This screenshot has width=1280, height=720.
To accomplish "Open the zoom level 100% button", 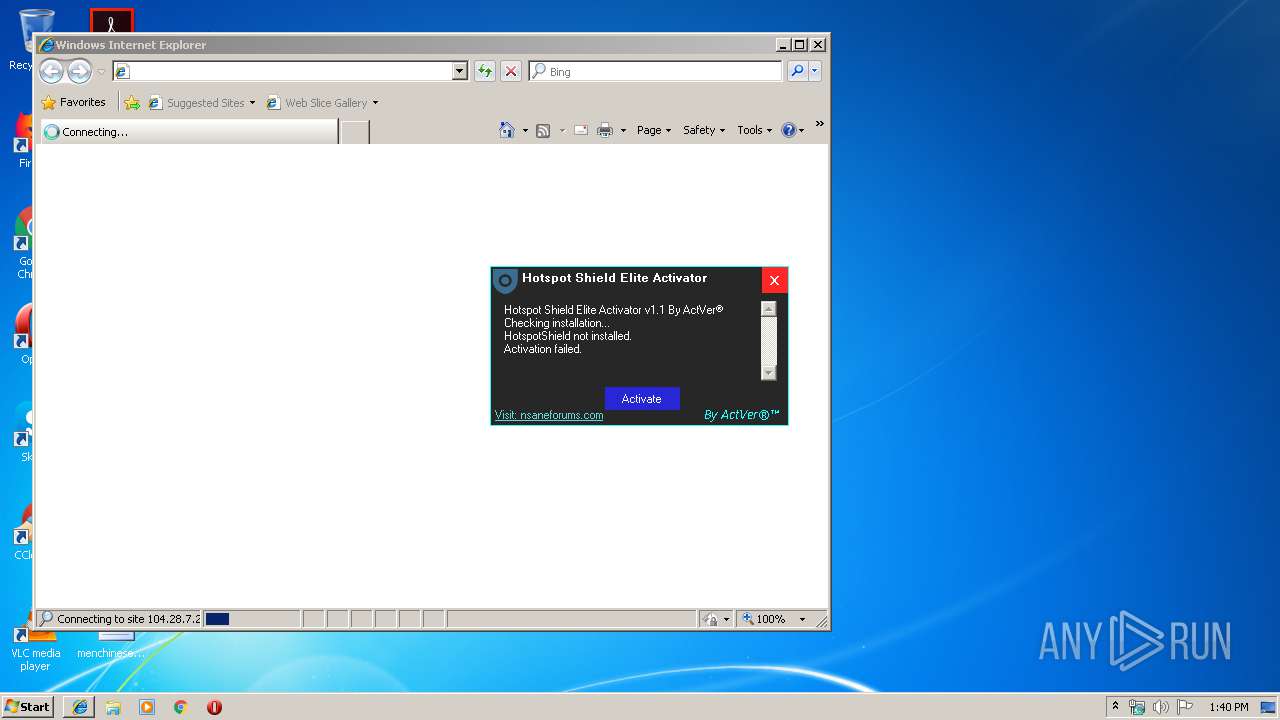I will 765,619.
